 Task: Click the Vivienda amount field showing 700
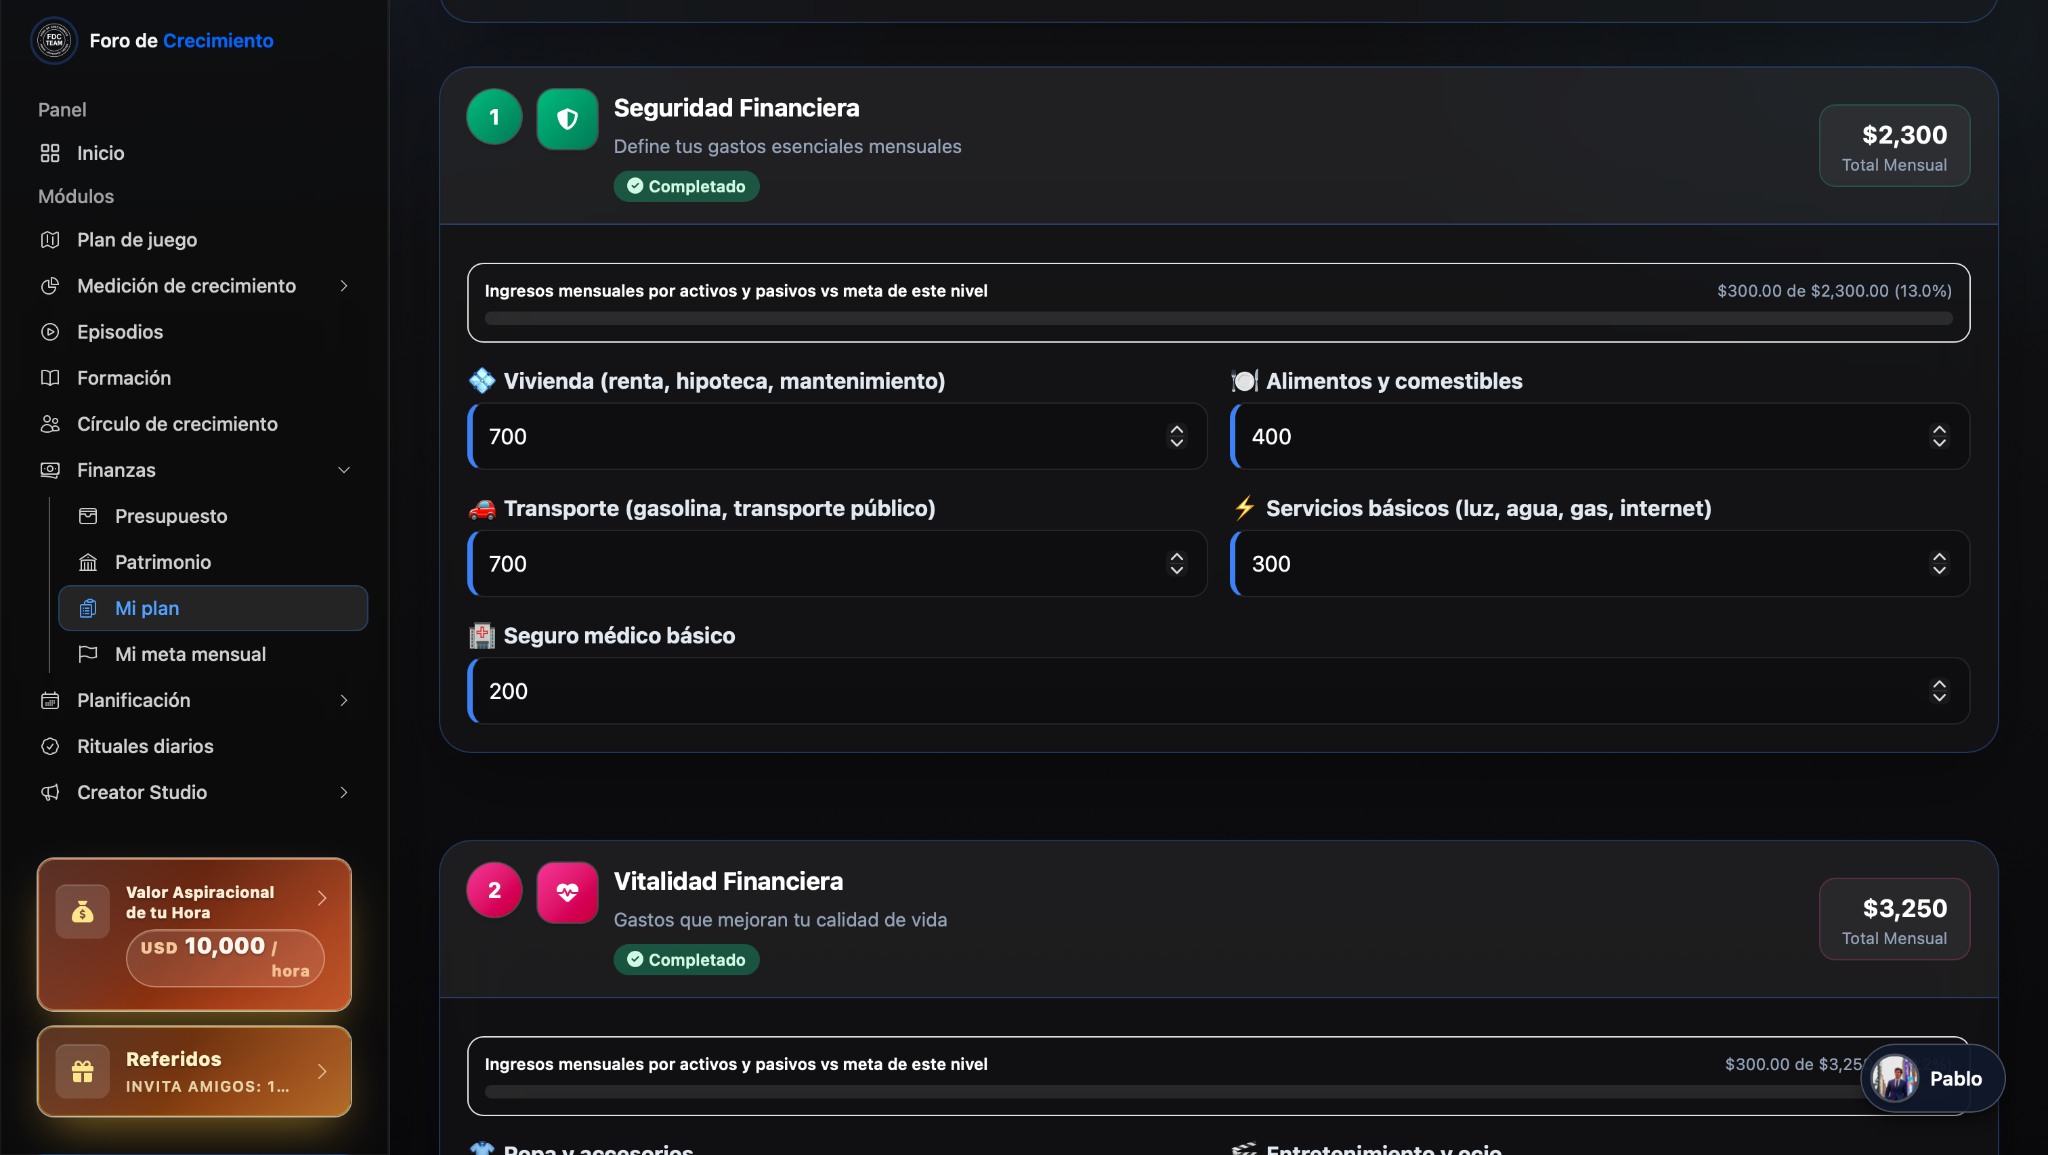coord(838,436)
